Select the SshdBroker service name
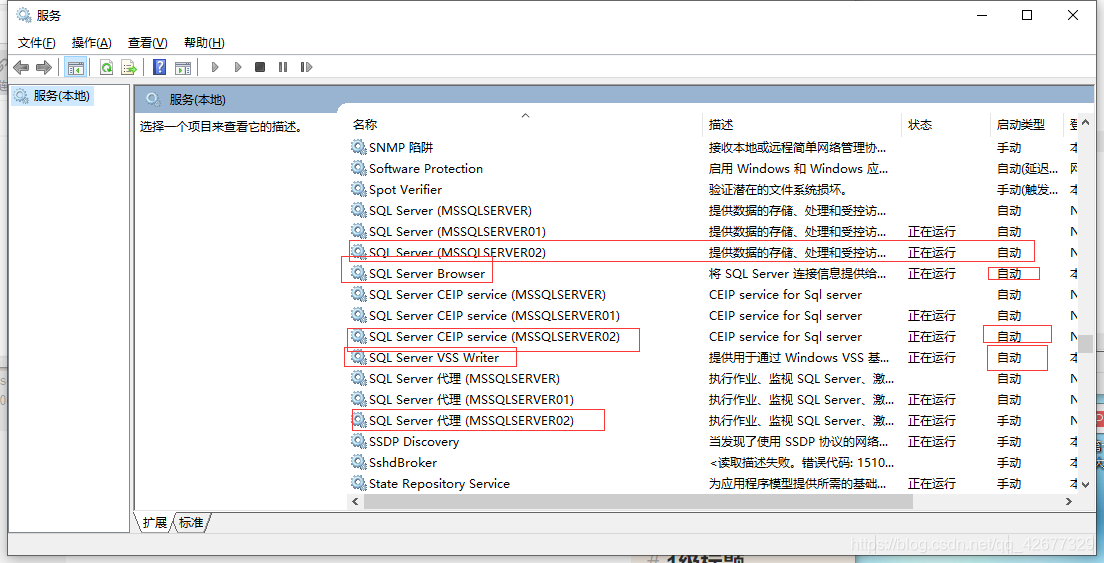 click(403, 462)
